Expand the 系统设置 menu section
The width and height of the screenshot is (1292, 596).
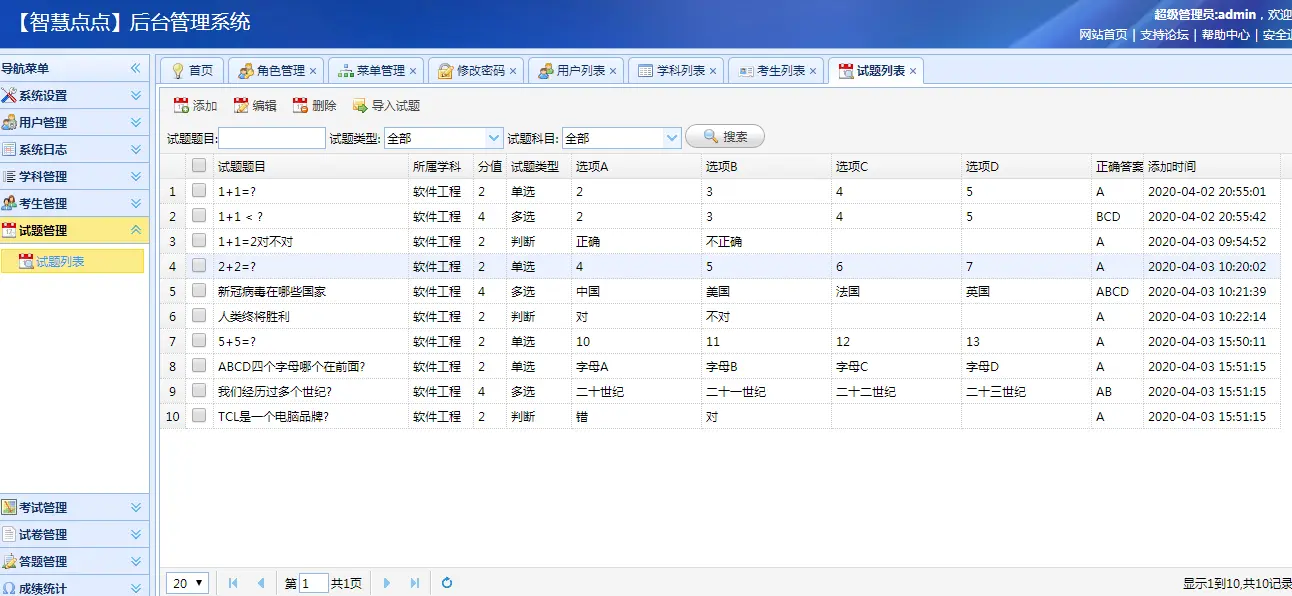pos(136,95)
